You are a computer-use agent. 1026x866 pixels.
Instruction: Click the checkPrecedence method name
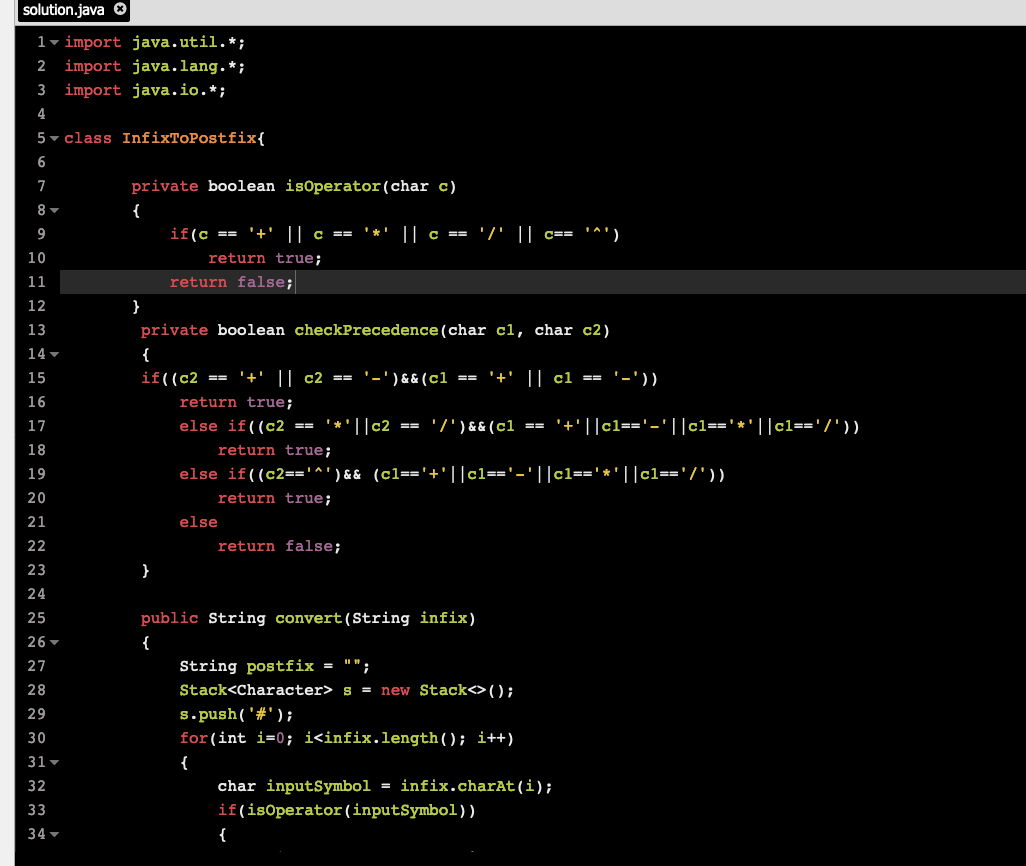[368, 330]
